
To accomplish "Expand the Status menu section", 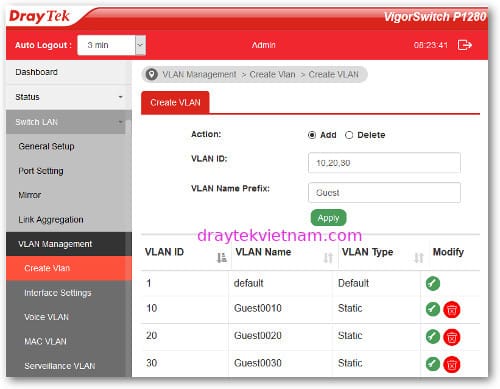I will (x=69, y=97).
